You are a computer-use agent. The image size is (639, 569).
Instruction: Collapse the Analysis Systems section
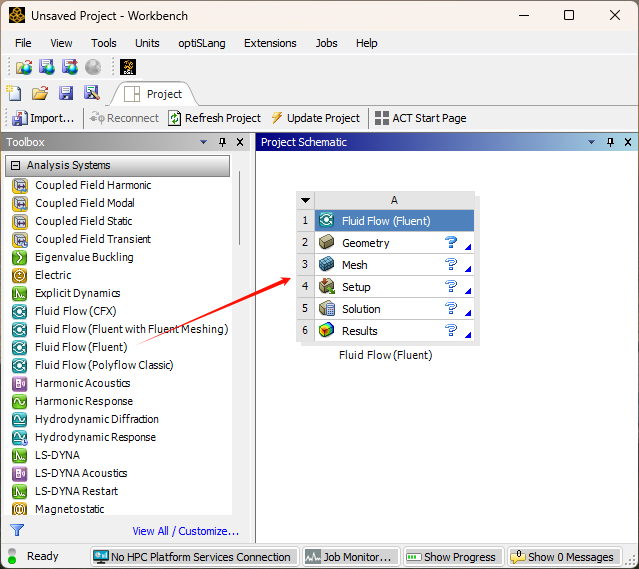[16, 165]
